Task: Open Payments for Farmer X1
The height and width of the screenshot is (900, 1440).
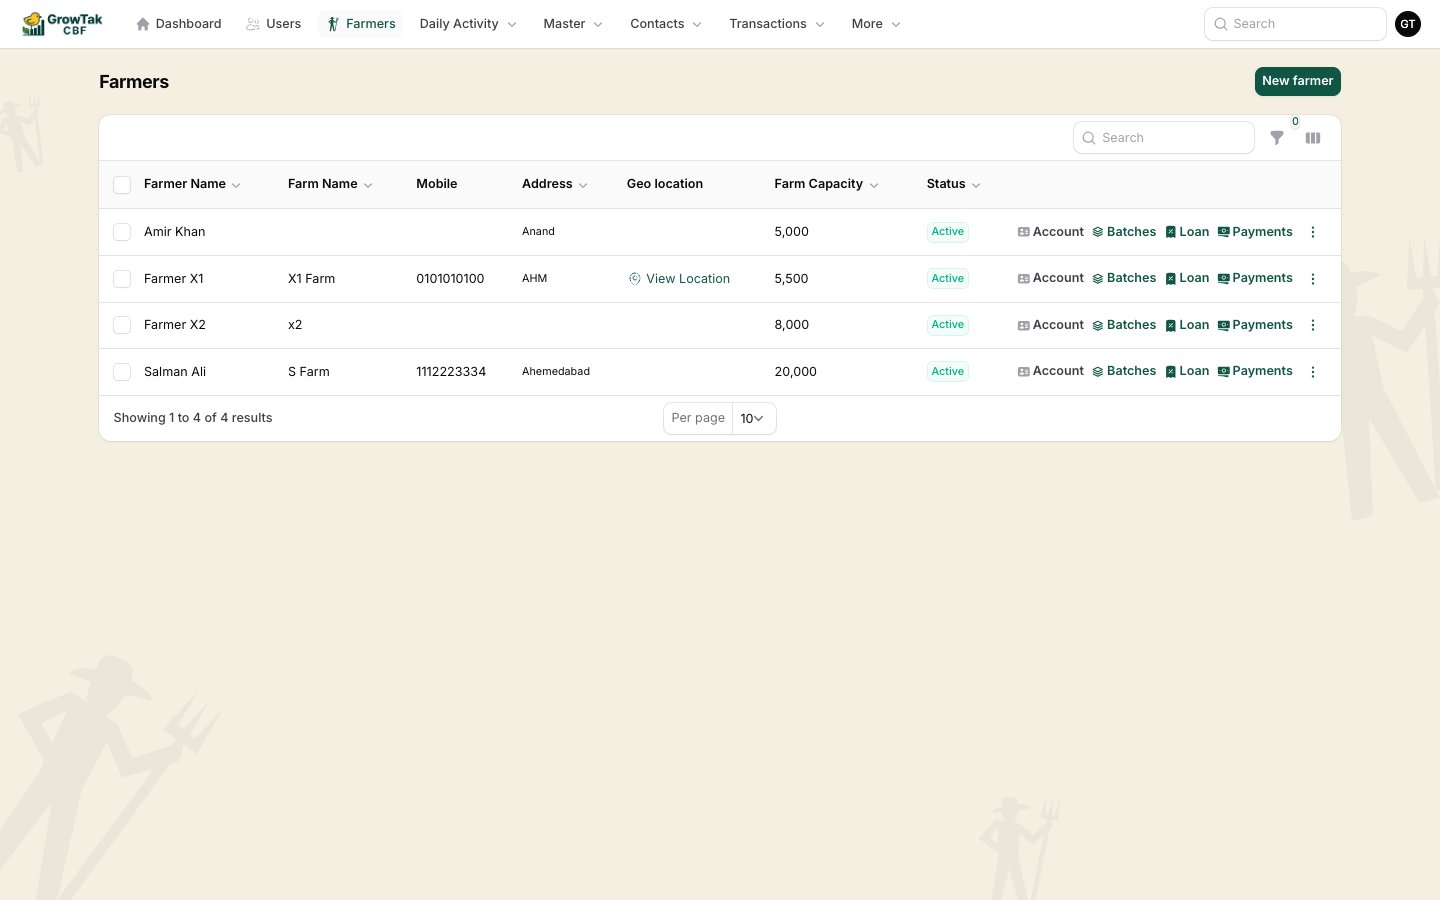Action: tap(1255, 278)
